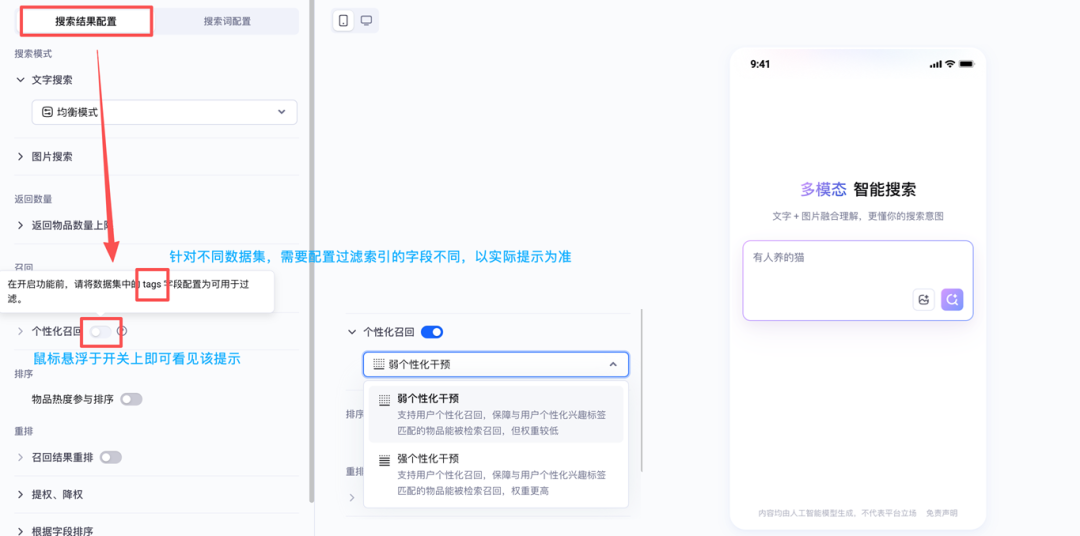Expand 个性化召回 row in left panel

pos(20,331)
